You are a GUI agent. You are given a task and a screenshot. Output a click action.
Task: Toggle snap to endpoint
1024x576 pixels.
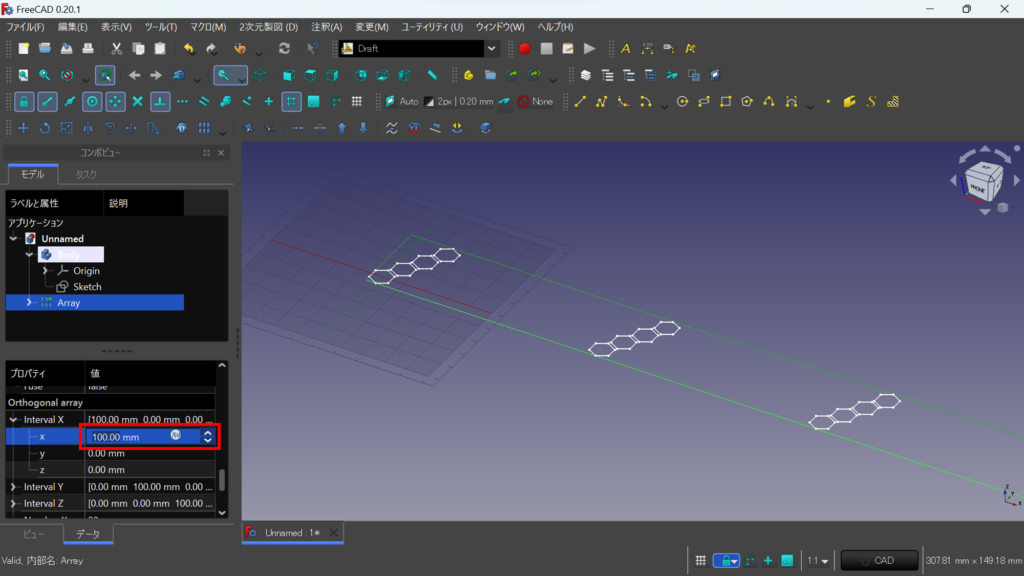point(47,101)
